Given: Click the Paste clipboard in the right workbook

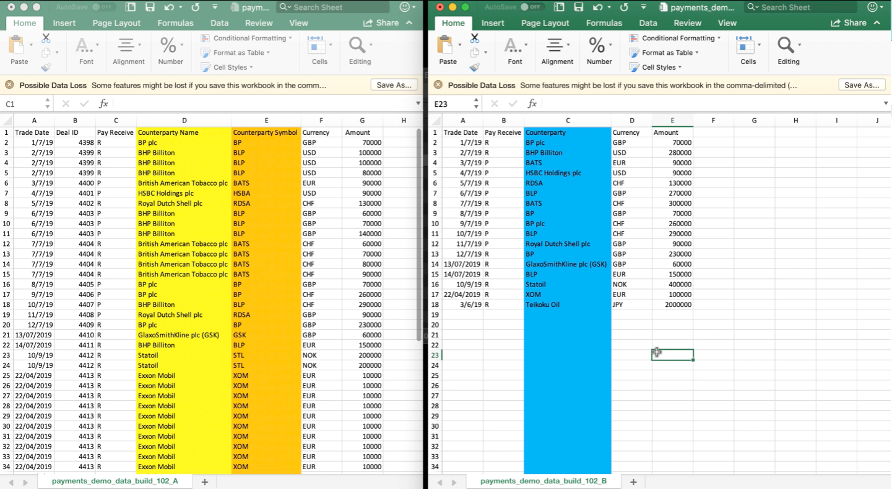Looking at the screenshot, I should pyautogui.click(x=447, y=46).
